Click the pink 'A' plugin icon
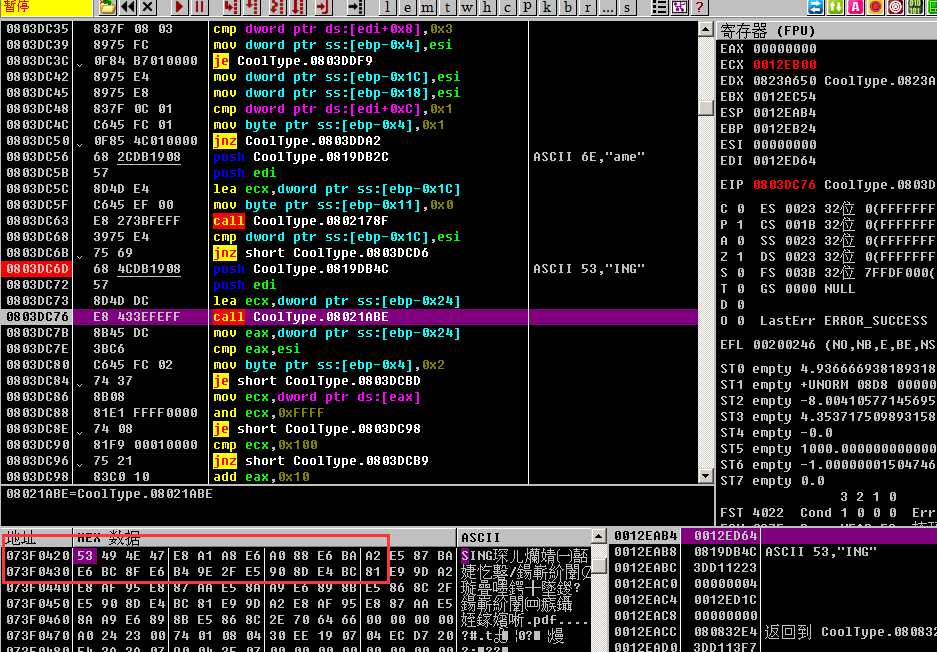This screenshot has height=652, width=937. click(855, 7)
